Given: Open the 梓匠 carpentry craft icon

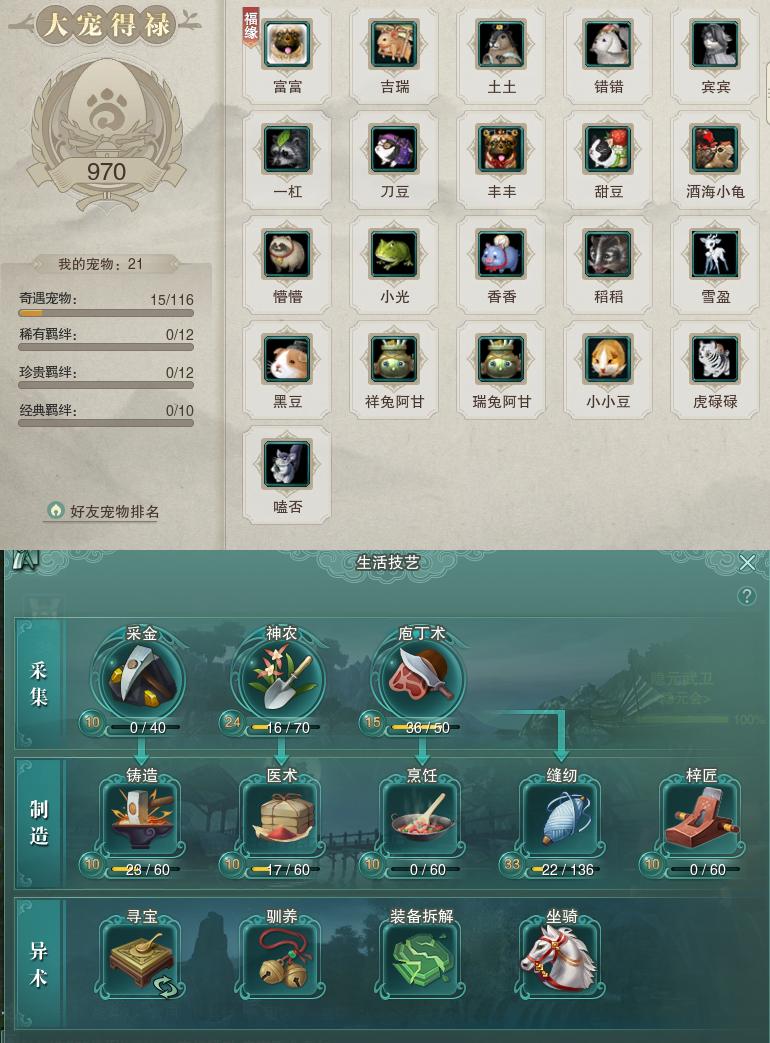Looking at the screenshot, I should 702,818.
